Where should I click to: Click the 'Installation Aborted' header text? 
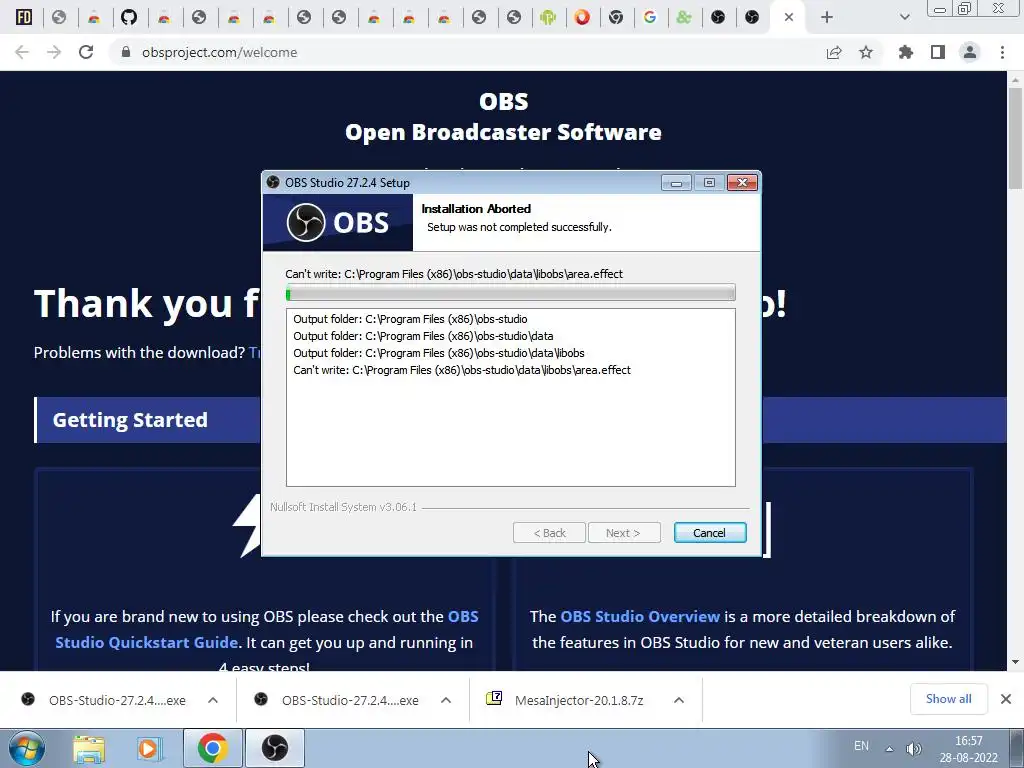pyautogui.click(x=476, y=209)
